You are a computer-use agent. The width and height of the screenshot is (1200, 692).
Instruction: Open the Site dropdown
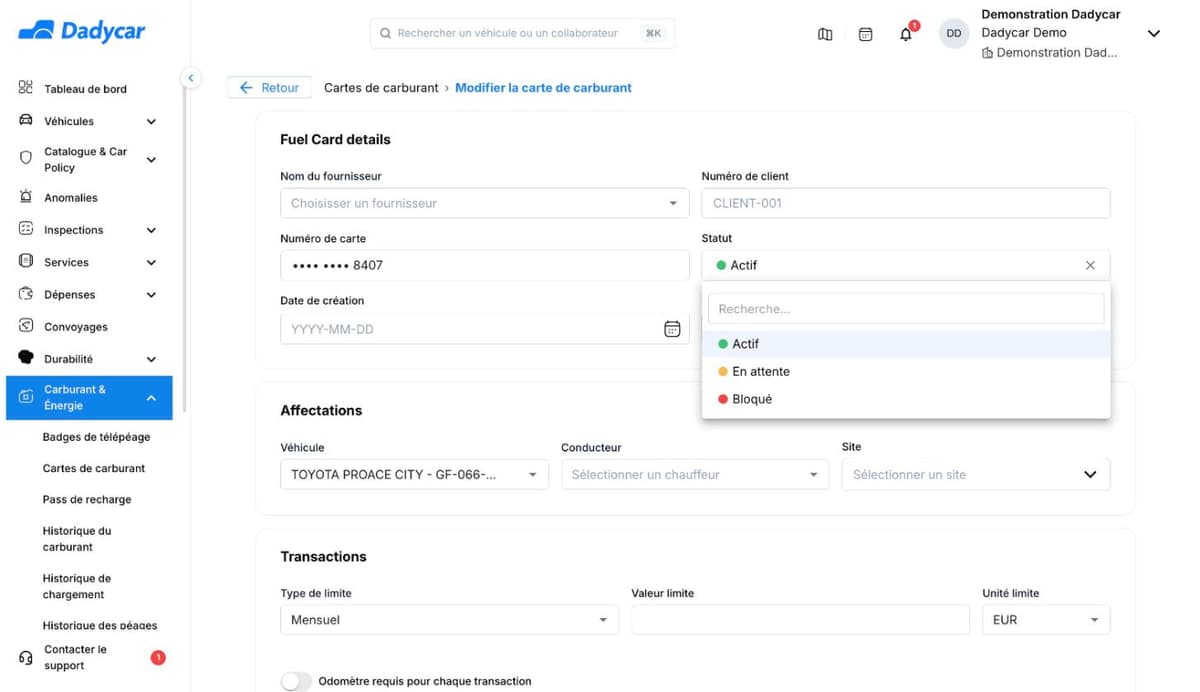[x=976, y=475]
